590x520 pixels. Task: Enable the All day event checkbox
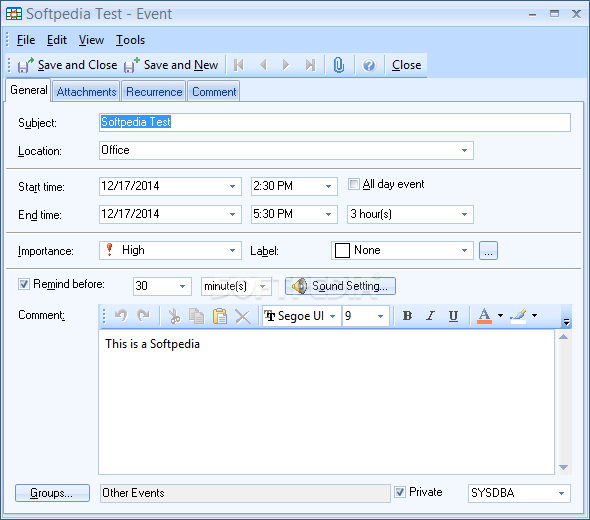354,184
